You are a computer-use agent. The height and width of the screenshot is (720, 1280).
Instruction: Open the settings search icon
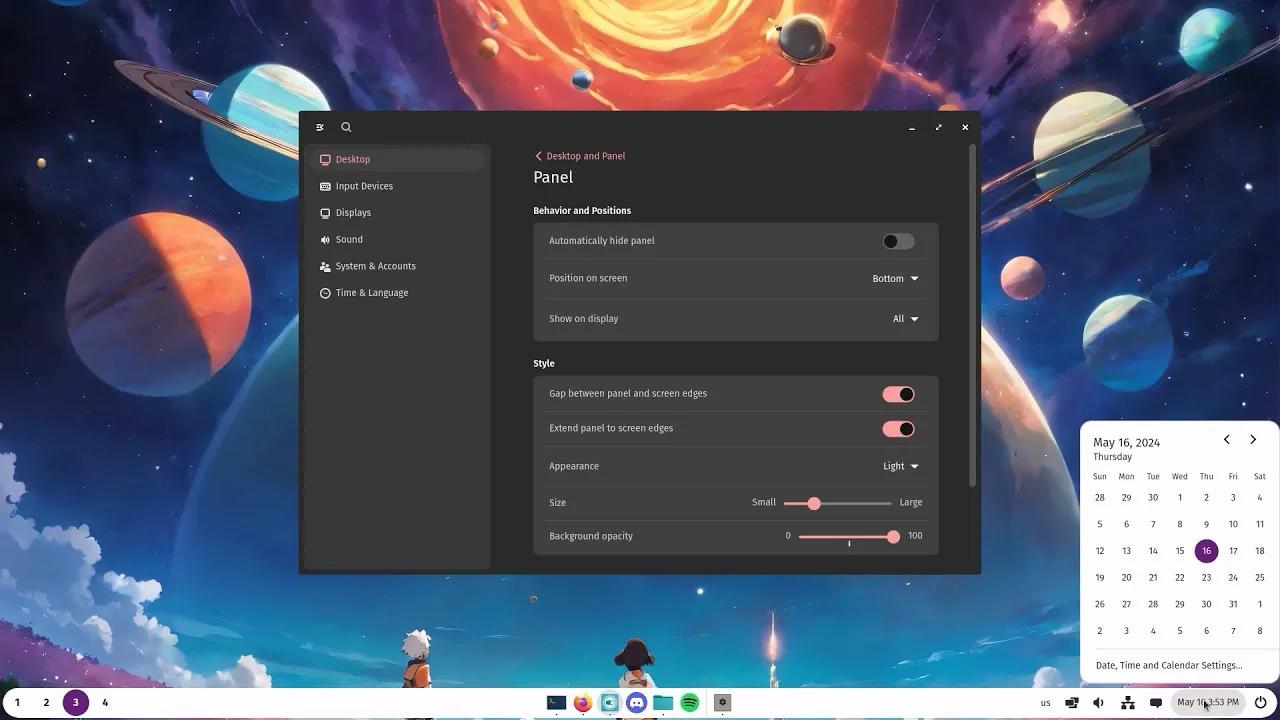click(x=346, y=127)
